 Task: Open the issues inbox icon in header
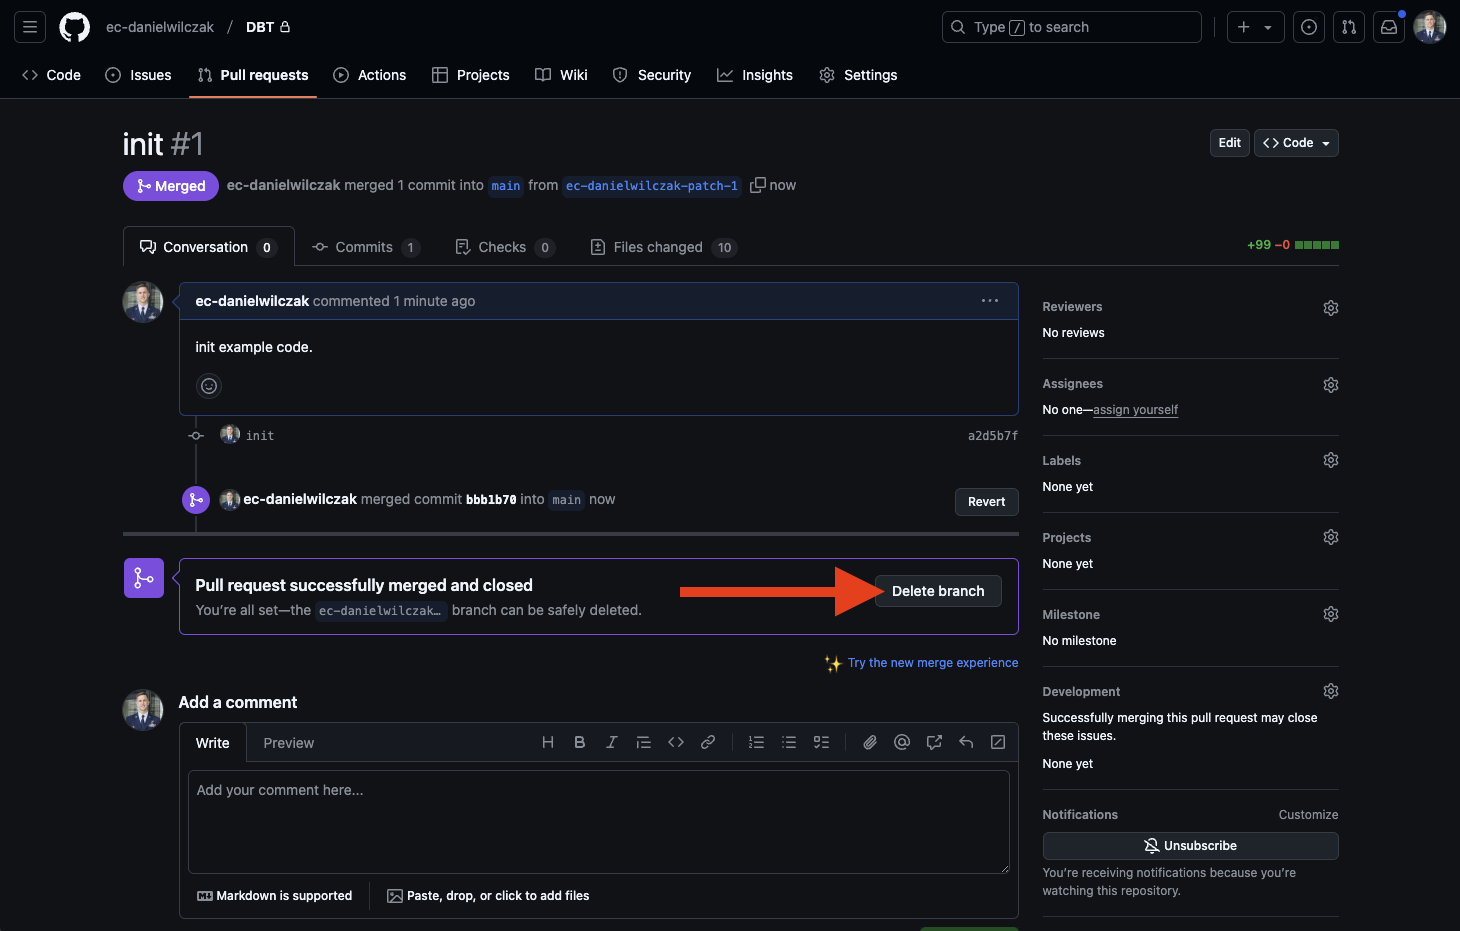[x=1309, y=27]
